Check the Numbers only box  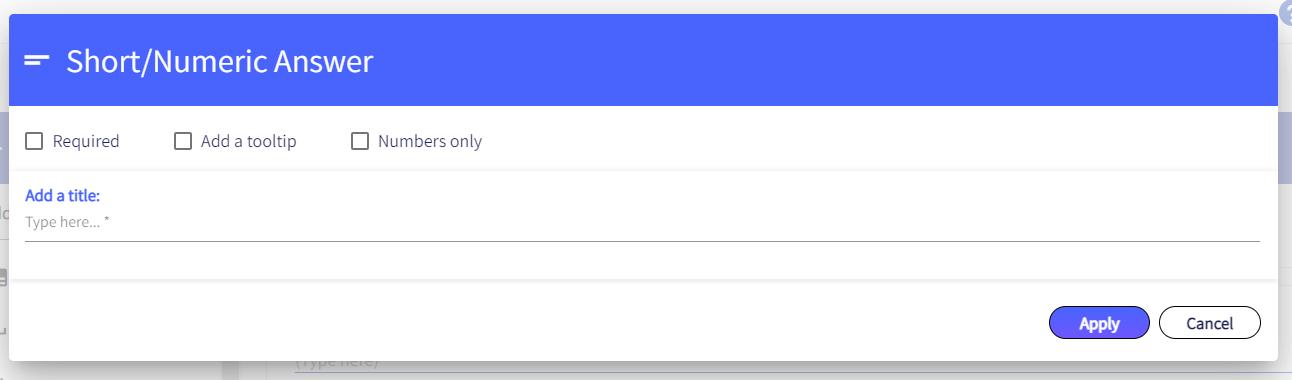coord(360,141)
